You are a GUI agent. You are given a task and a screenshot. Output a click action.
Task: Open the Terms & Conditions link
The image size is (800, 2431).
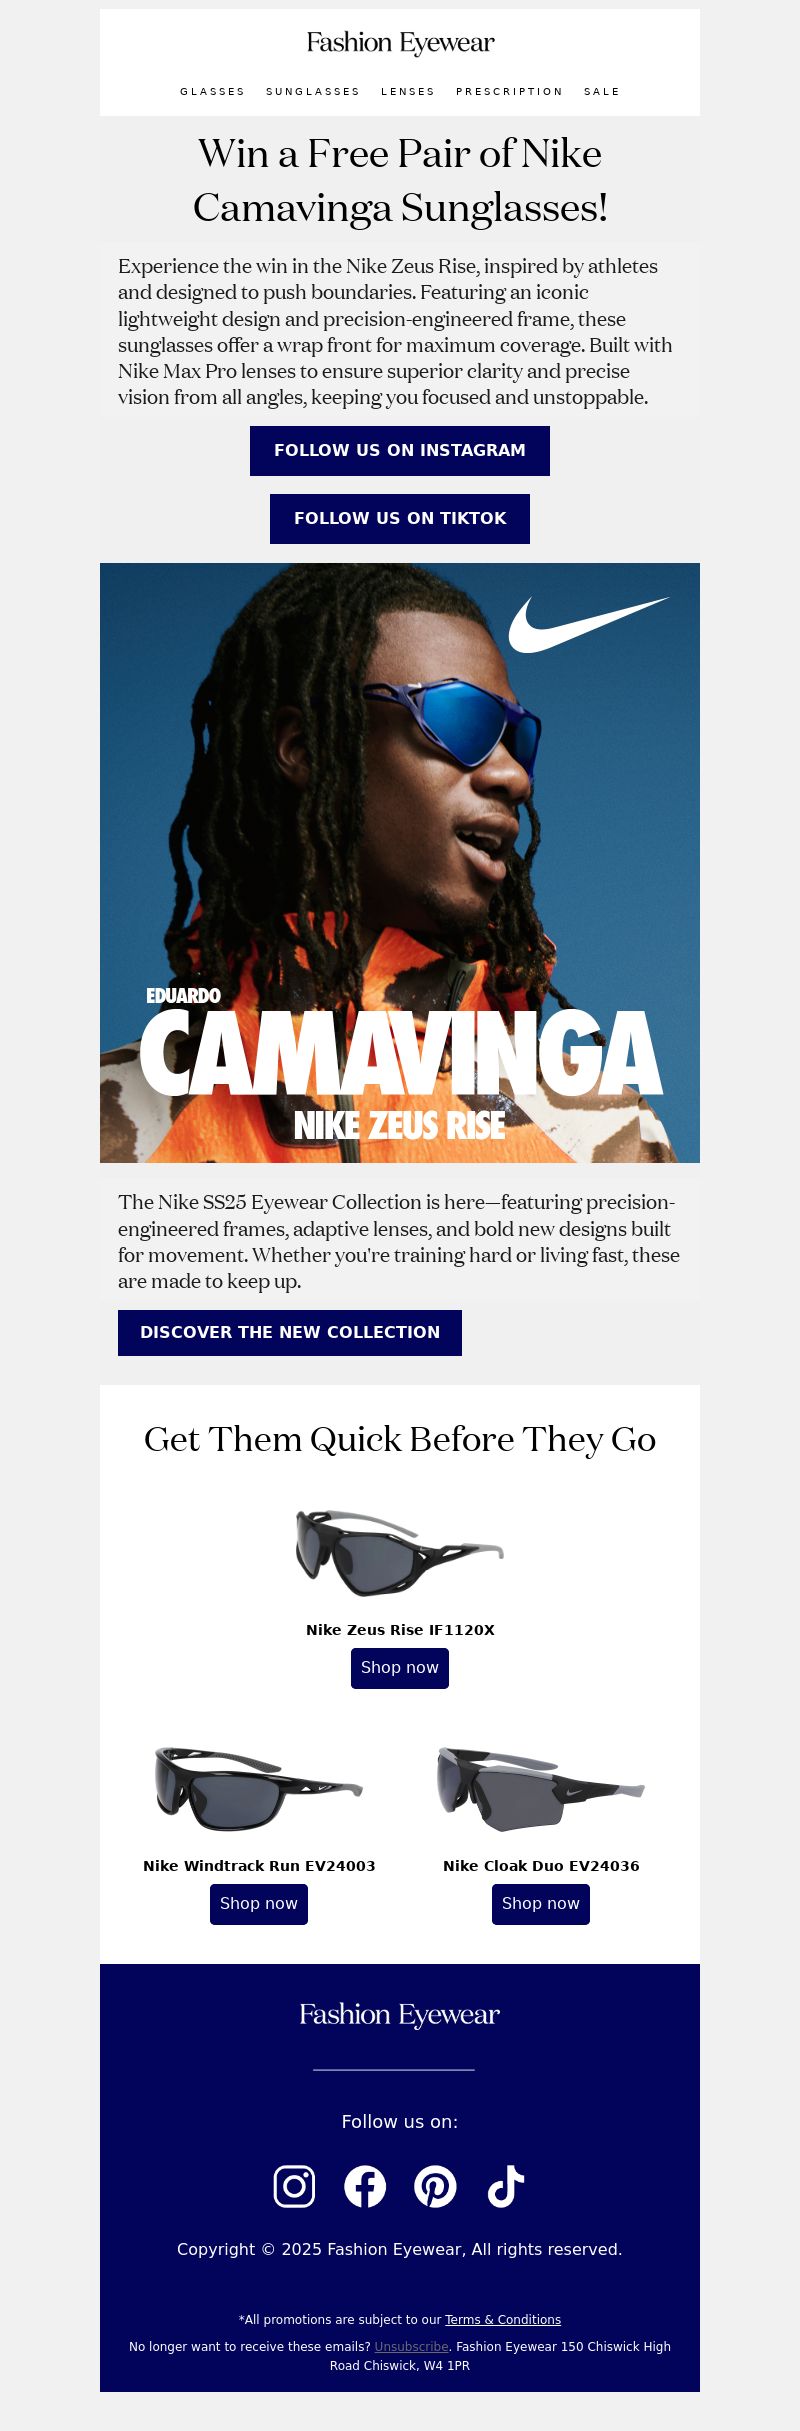tap(503, 2320)
